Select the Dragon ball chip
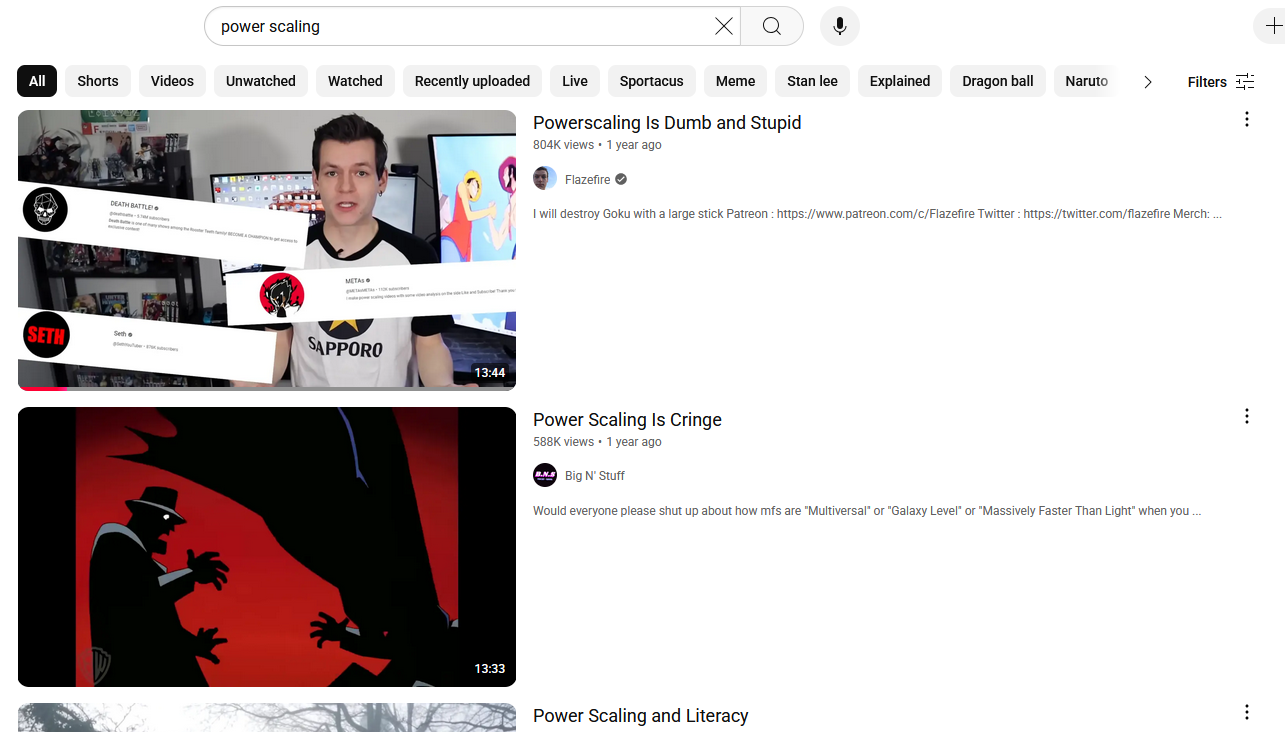 coord(998,81)
